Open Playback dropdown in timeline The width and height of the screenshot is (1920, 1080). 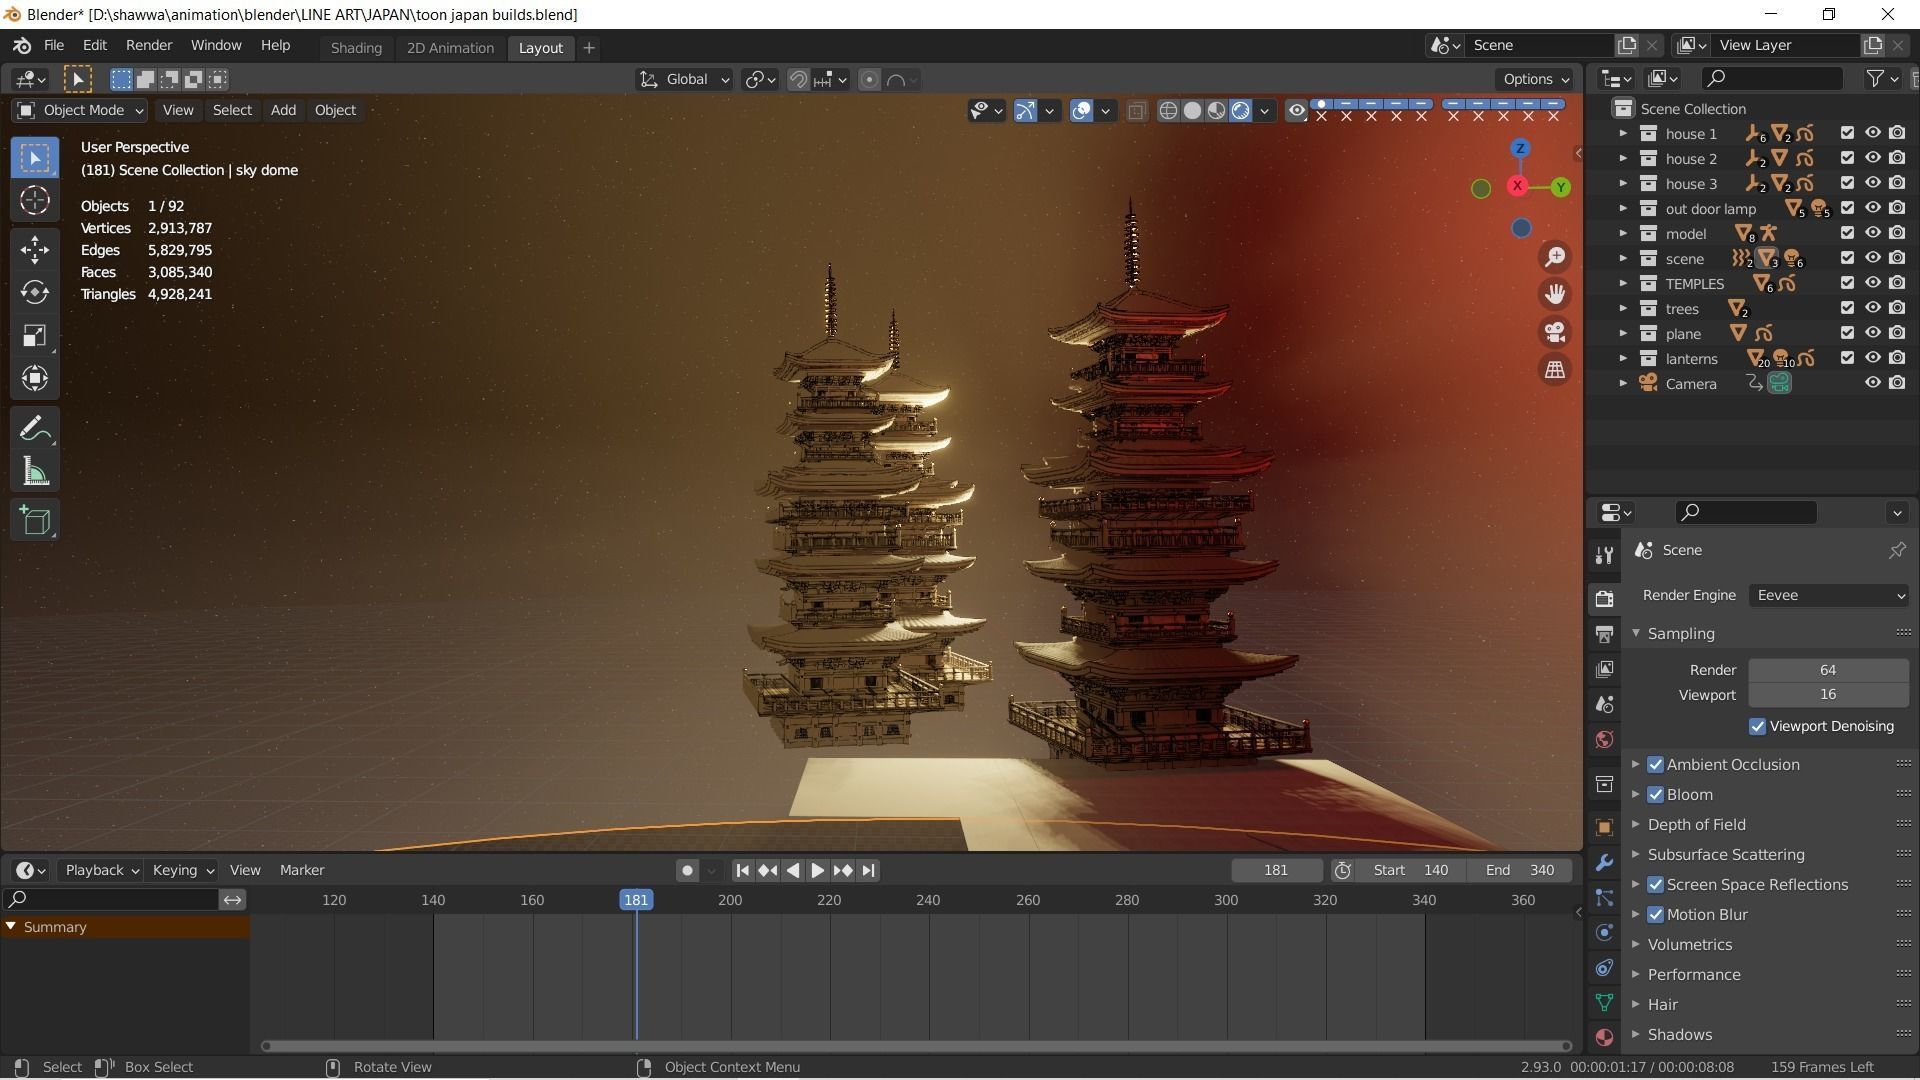pos(101,870)
